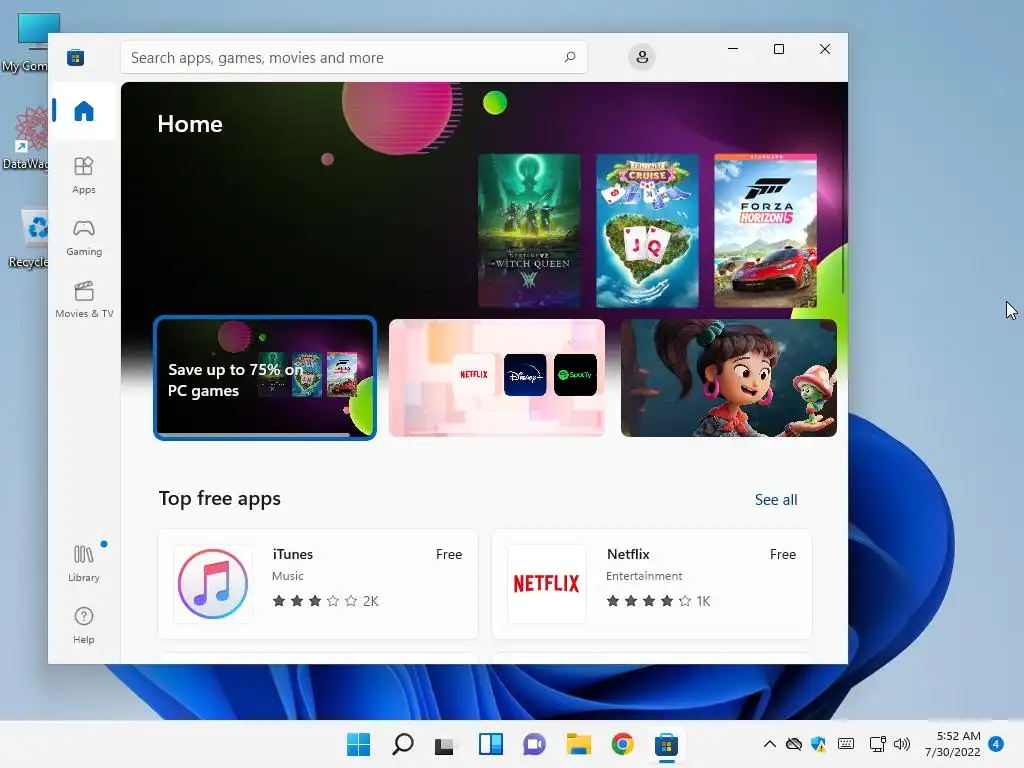
Task: Open notifications badge showing 4
Action: coord(996,744)
